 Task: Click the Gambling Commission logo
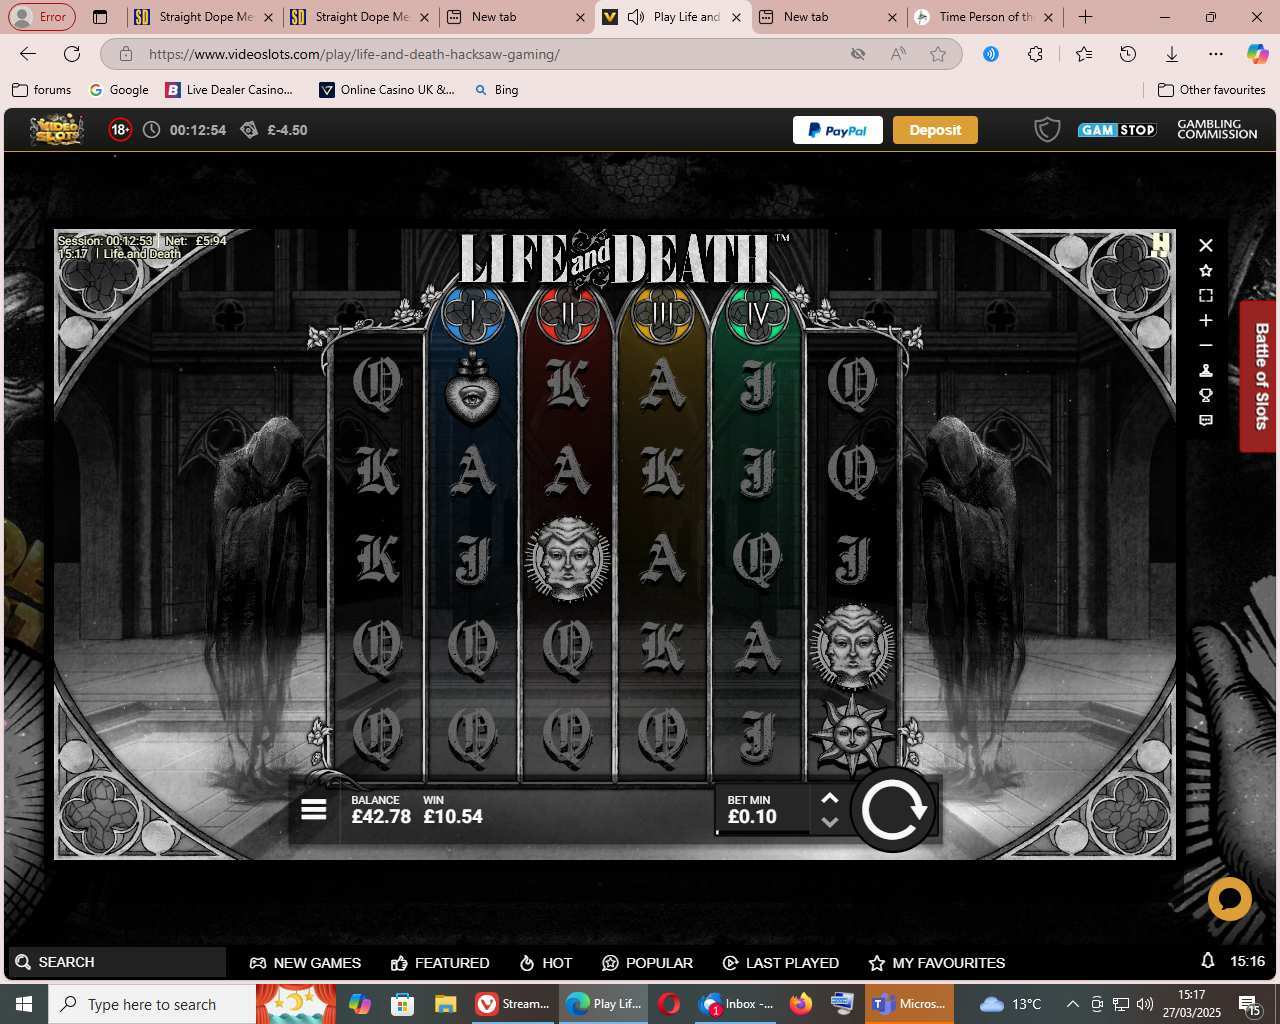(x=1217, y=130)
